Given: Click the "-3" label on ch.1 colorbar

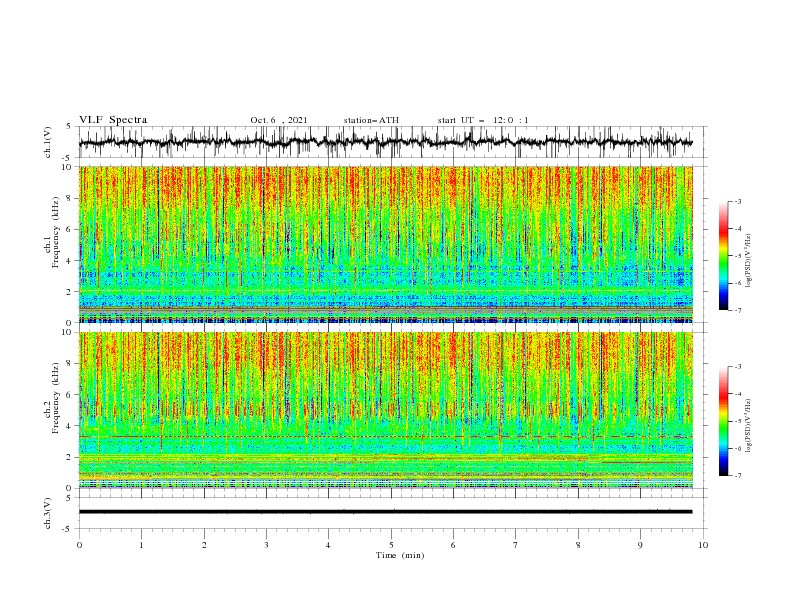Looking at the screenshot, I should pyautogui.click(x=737, y=201).
